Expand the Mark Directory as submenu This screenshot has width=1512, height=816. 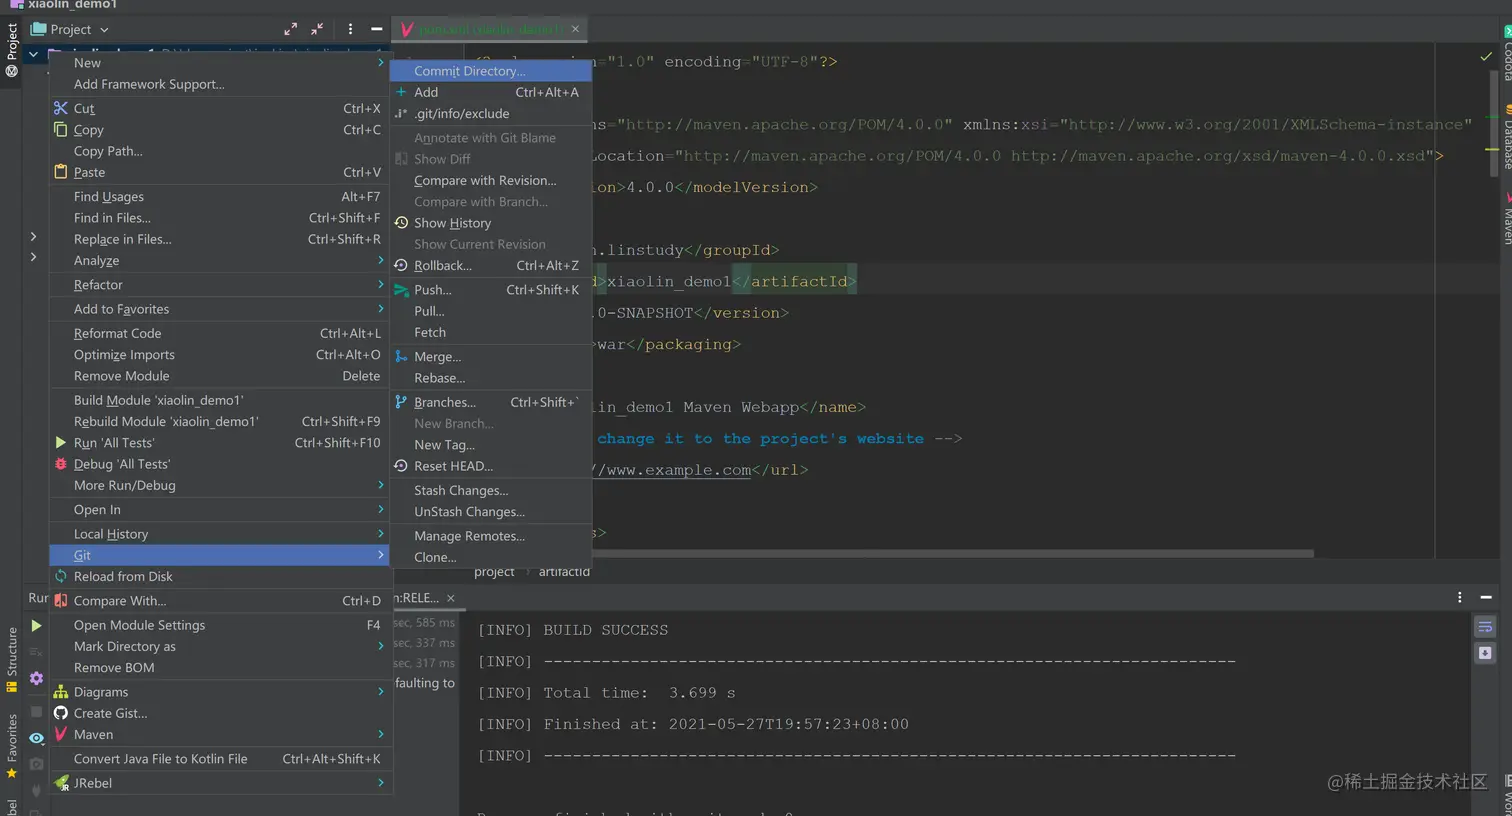(220, 646)
